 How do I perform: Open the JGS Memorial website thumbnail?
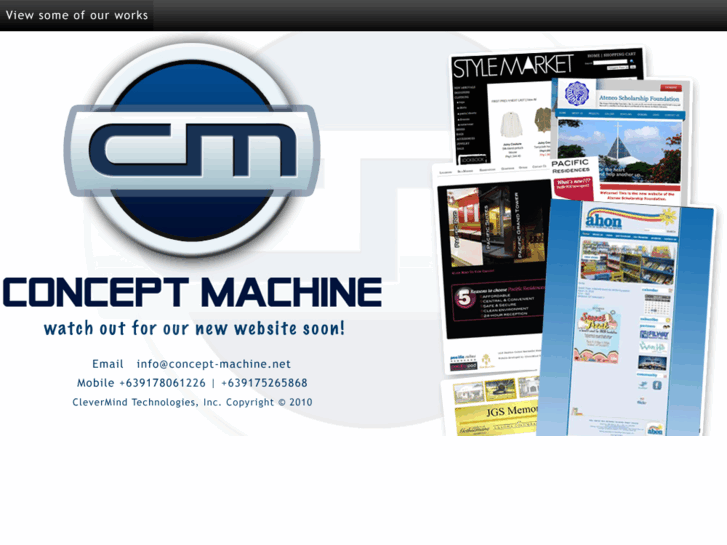point(489,407)
